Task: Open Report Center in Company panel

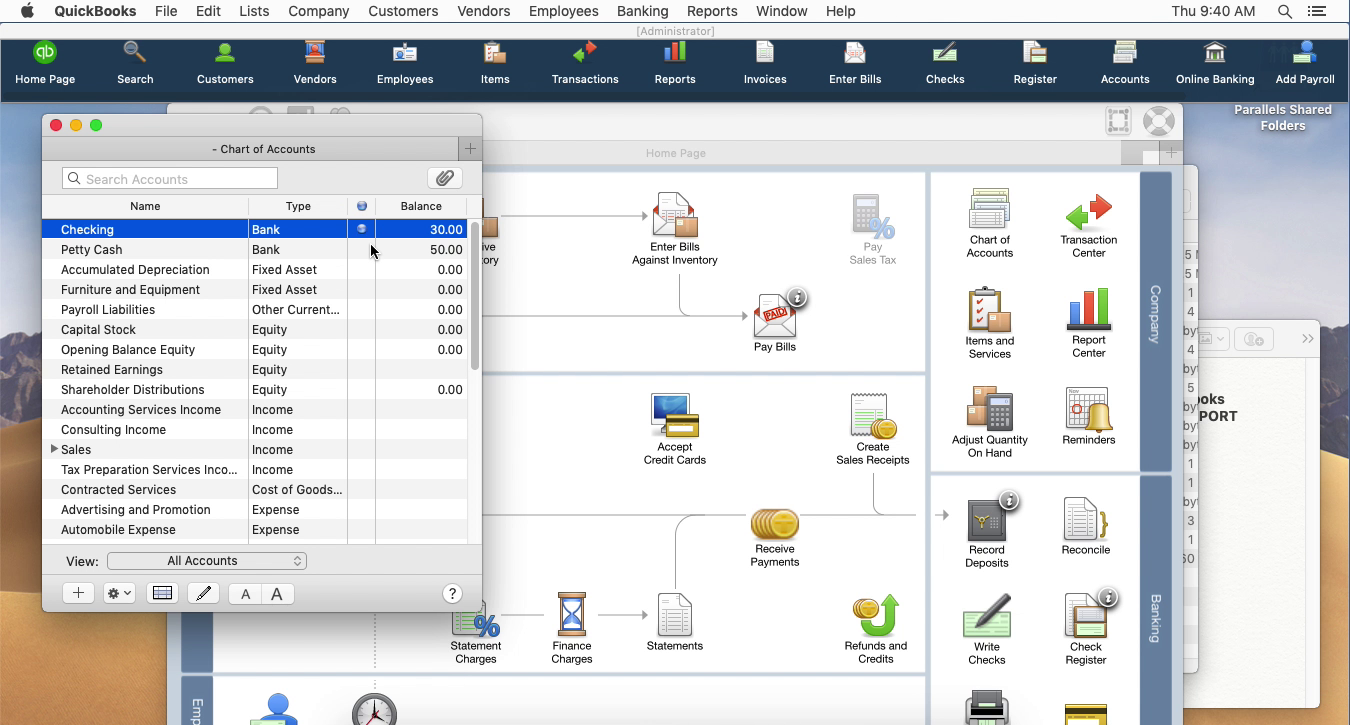Action: coord(1089,323)
